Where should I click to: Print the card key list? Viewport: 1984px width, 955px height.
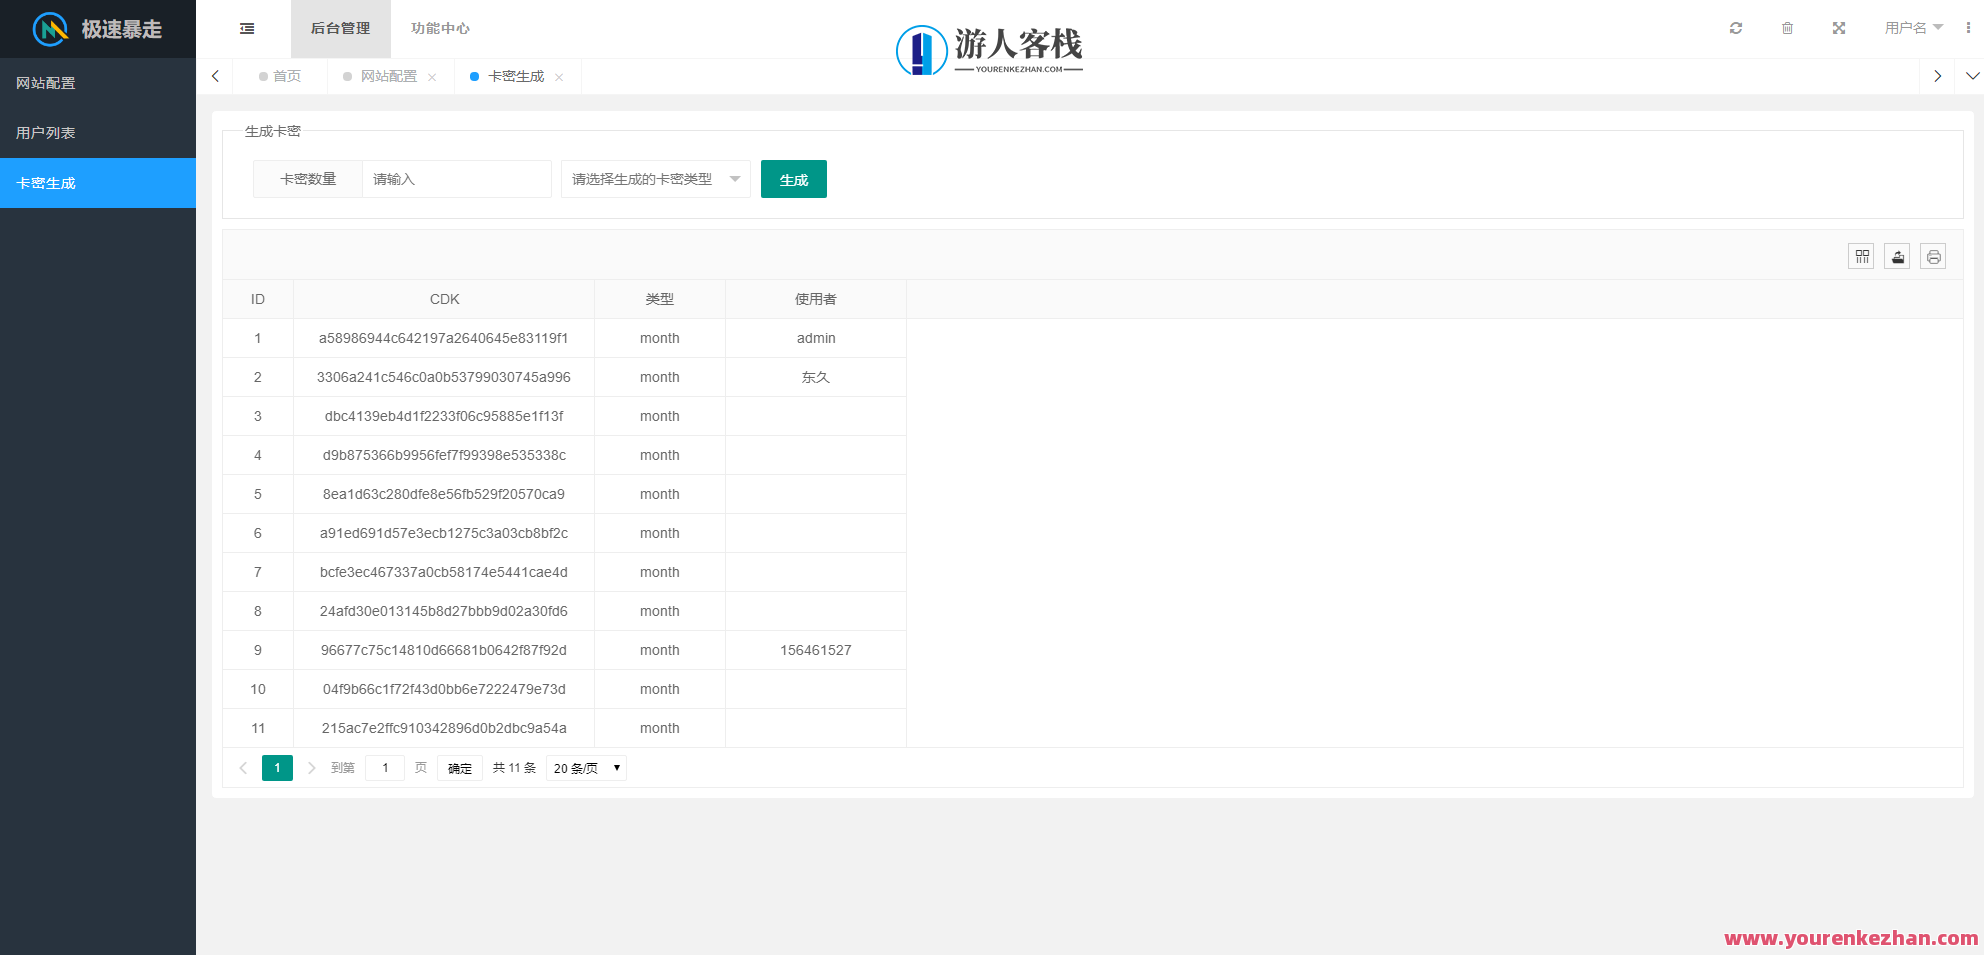1933,256
